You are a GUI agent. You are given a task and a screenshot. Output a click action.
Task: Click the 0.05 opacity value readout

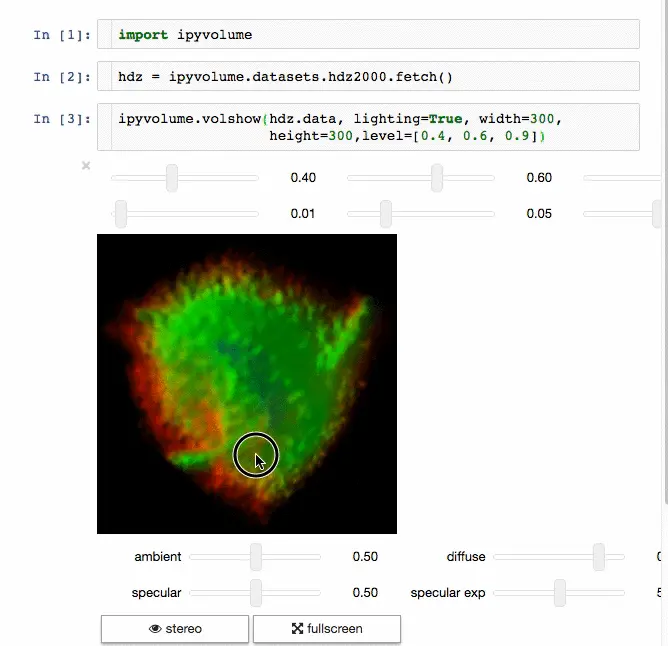click(x=539, y=213)
